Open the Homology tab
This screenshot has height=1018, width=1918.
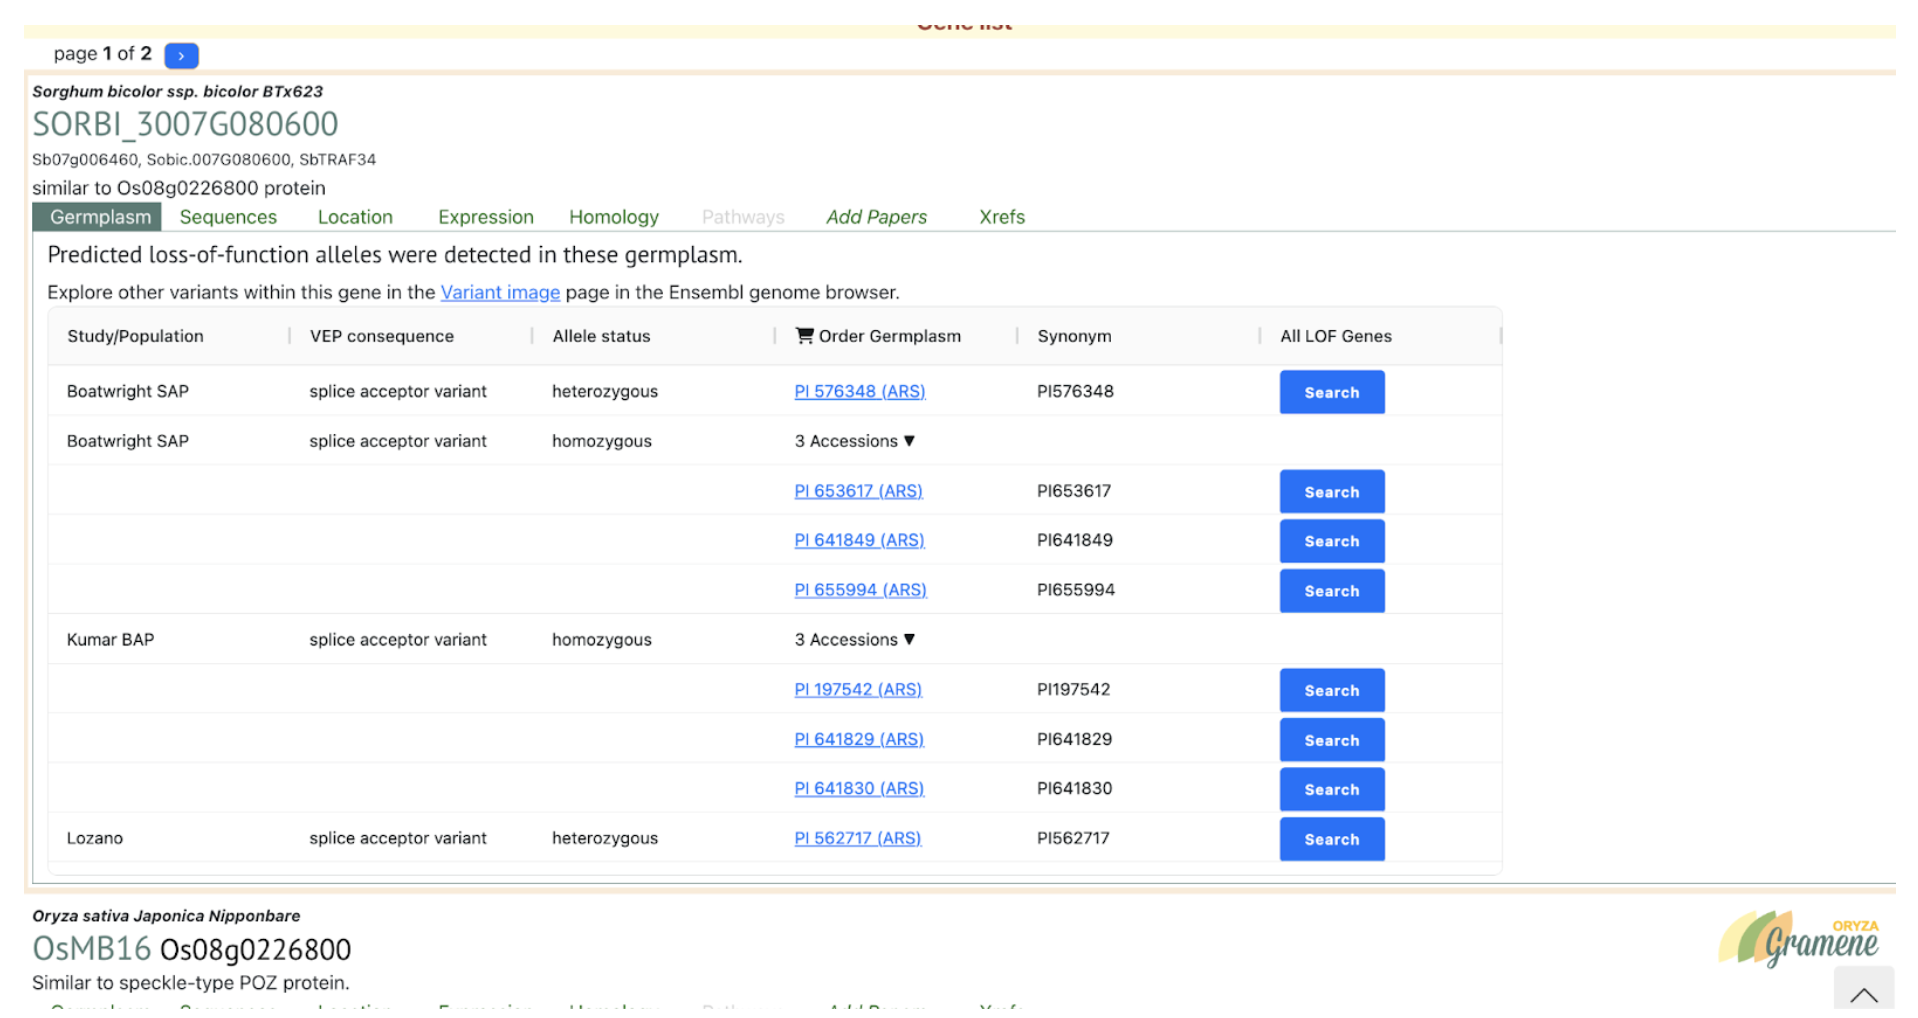pyautogui.click(x=613, y=217)
